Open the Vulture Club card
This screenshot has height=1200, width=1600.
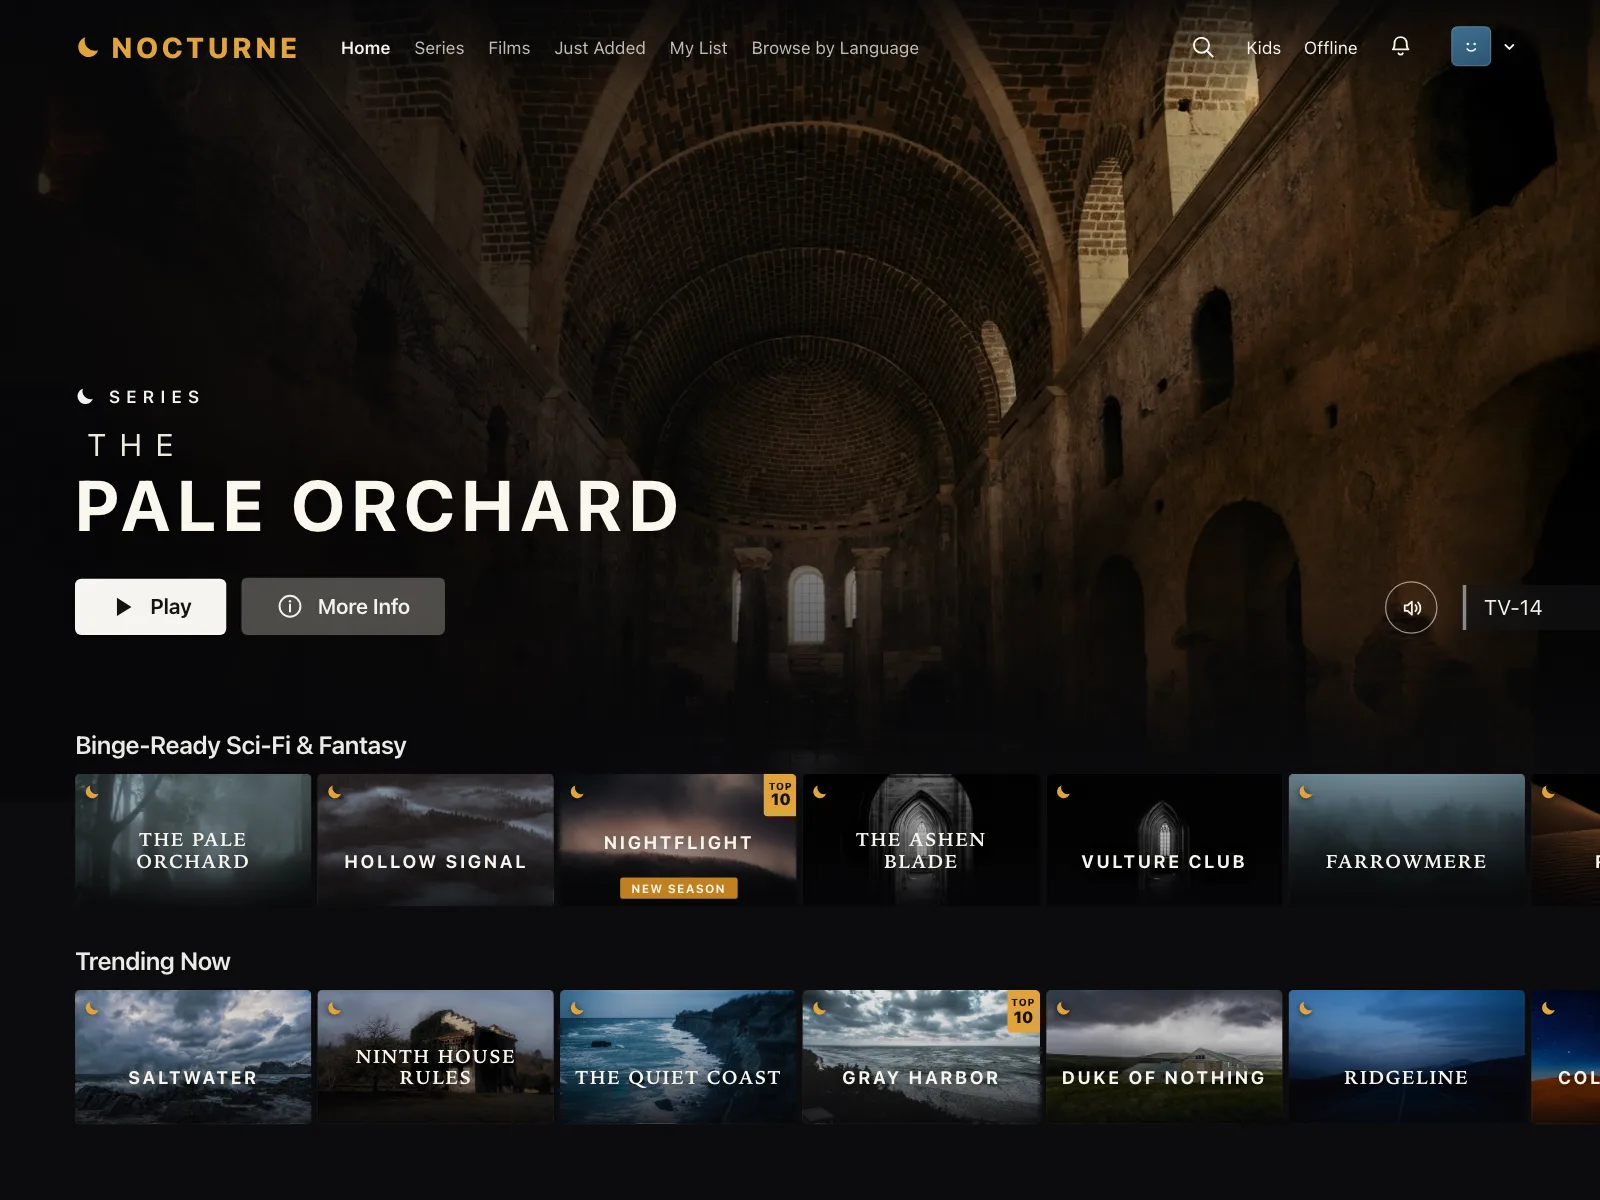click(x=1164, y=840)
